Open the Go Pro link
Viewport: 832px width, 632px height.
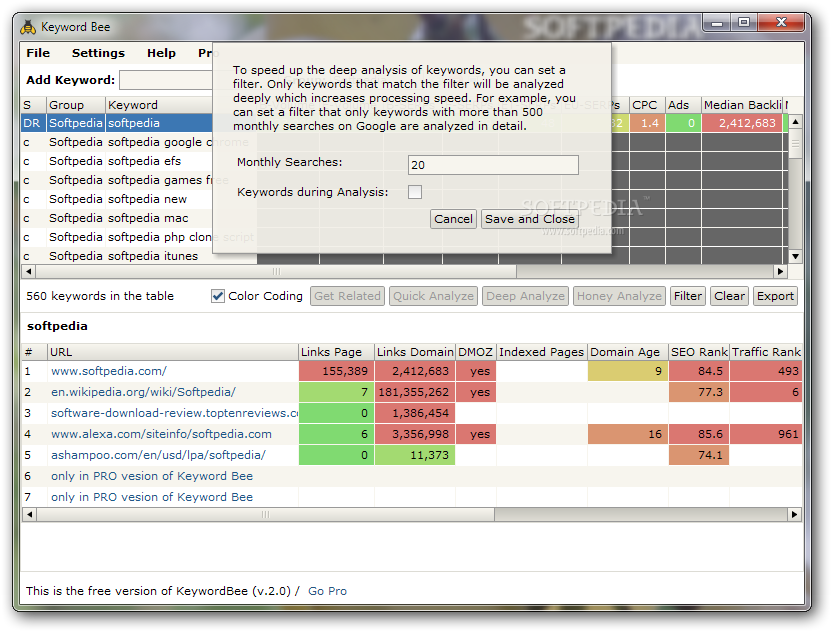327,591
